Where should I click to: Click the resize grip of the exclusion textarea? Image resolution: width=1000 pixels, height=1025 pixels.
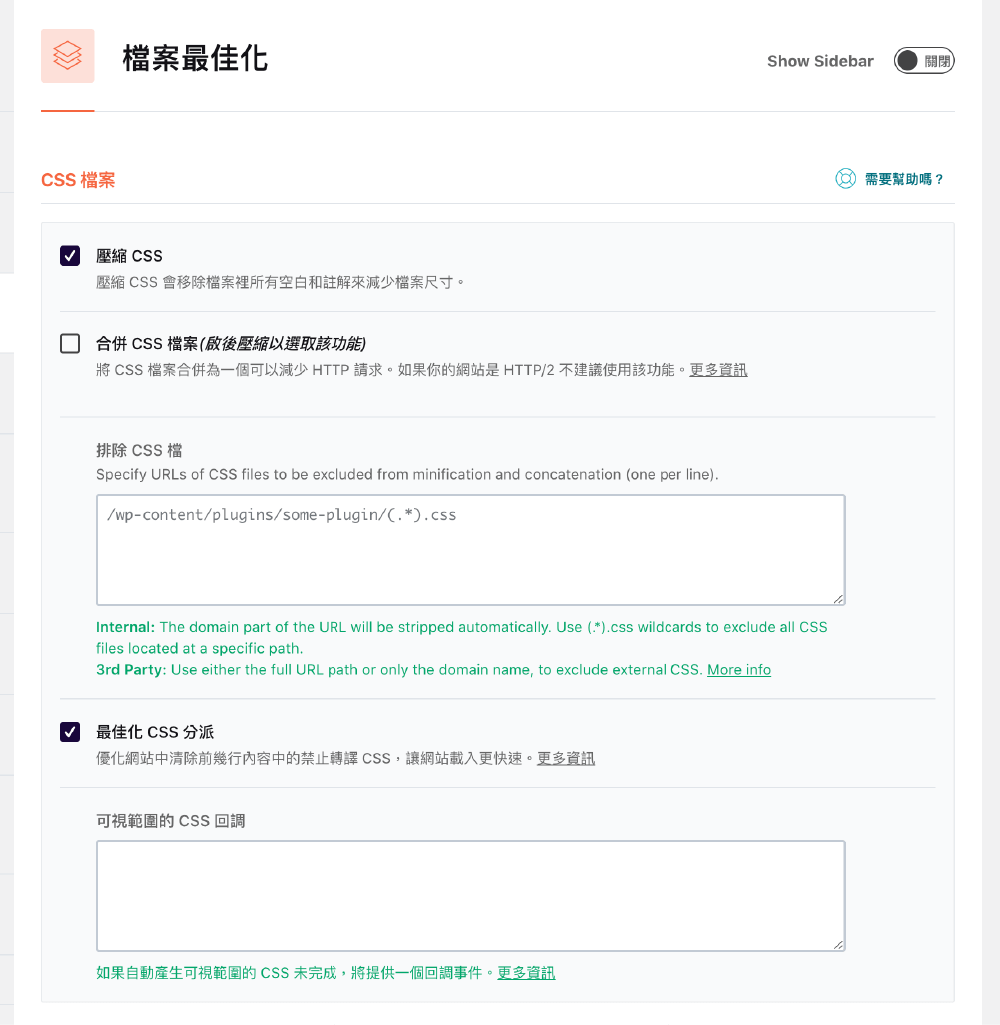839,600
